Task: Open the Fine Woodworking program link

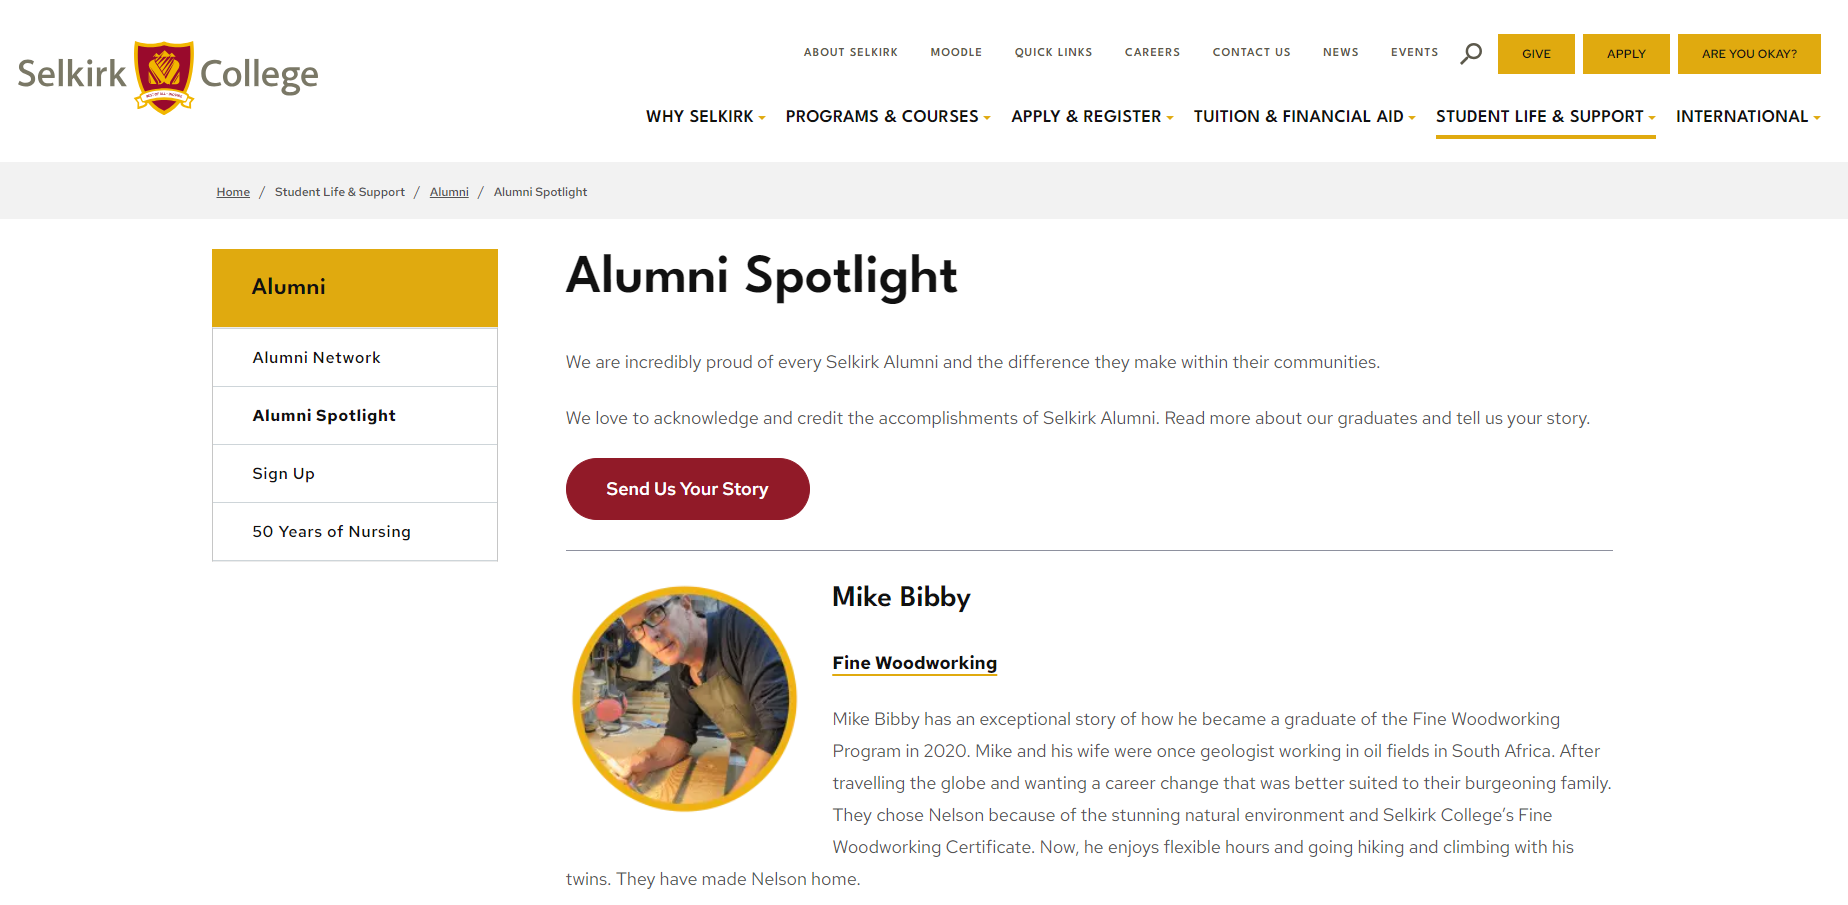Action: tap(914, 663)
